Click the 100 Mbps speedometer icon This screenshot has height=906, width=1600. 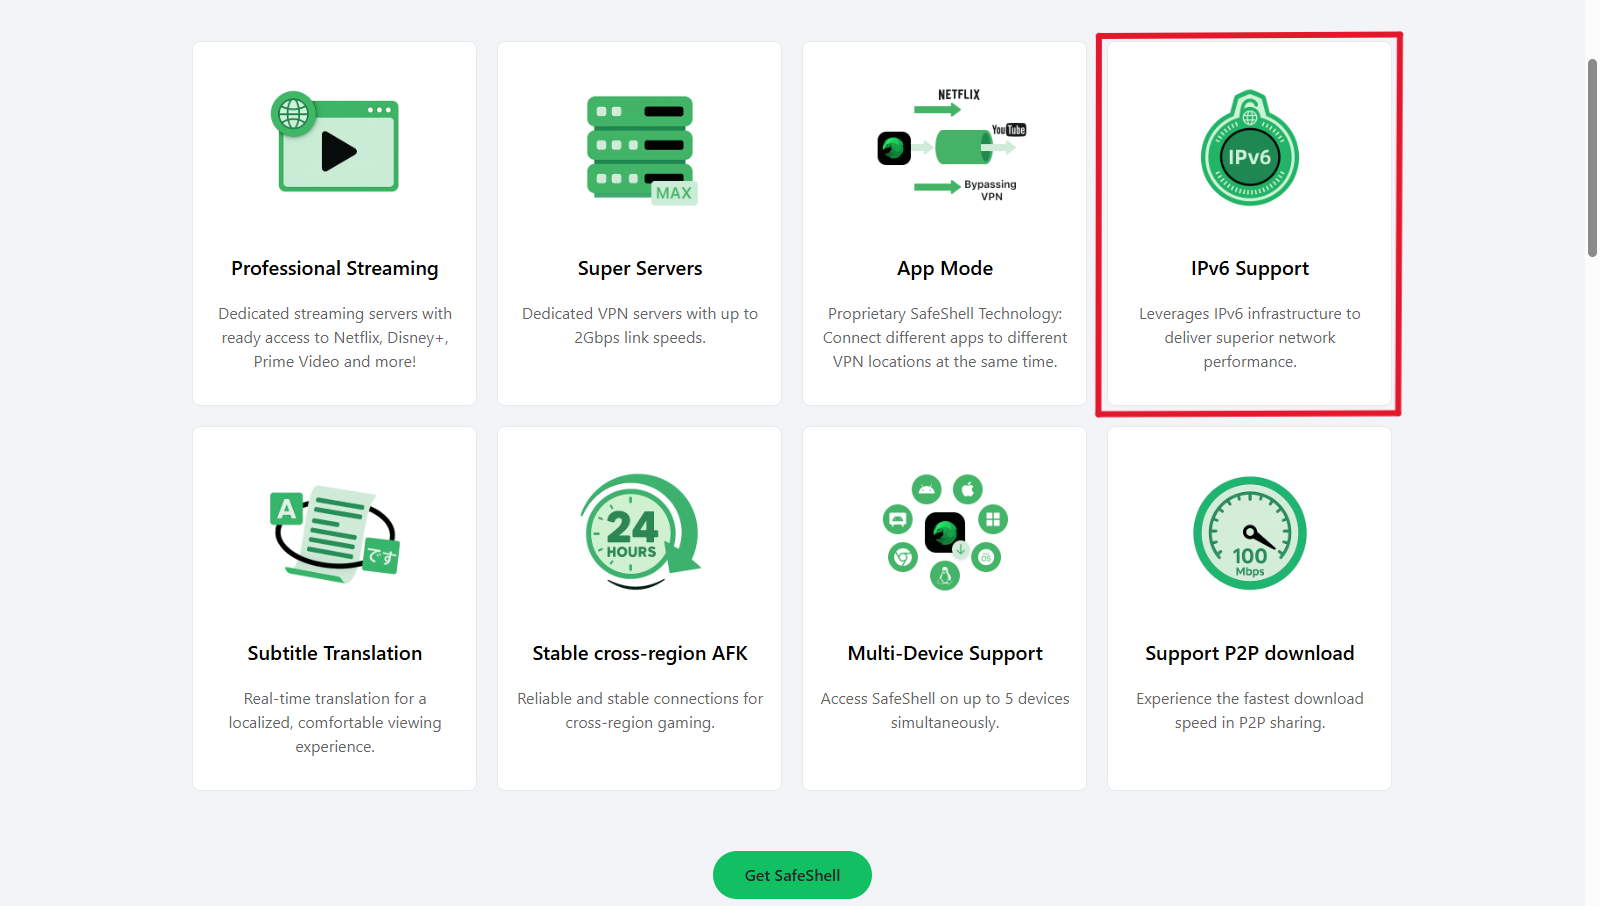[1249, 533]
